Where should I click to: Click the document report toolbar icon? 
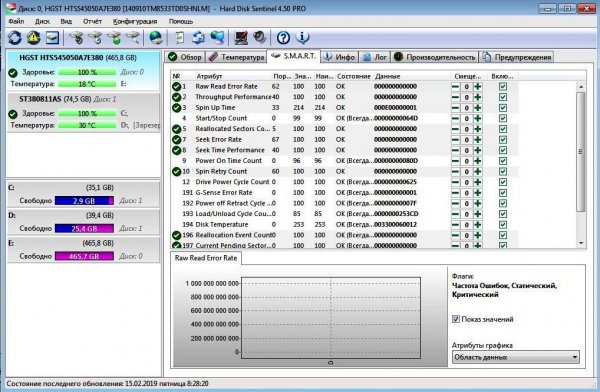point(179,38)
